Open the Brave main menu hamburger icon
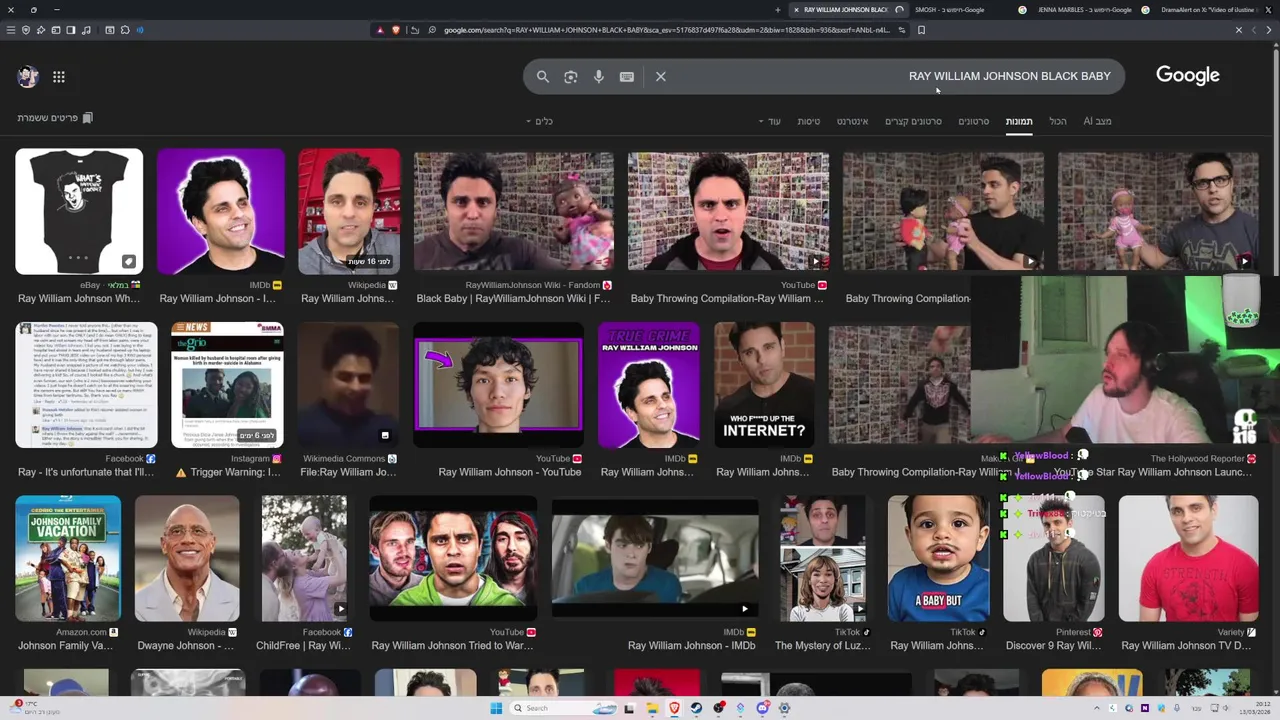The image size is (1280, 720). click(10, 30)
